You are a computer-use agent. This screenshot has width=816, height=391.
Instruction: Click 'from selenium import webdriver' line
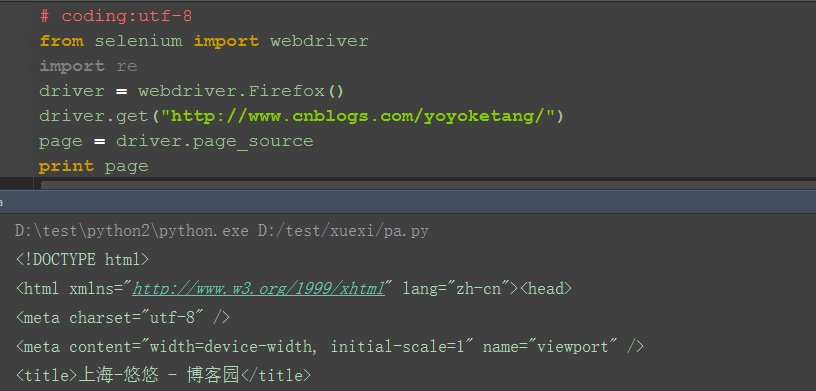click(204, 41)
